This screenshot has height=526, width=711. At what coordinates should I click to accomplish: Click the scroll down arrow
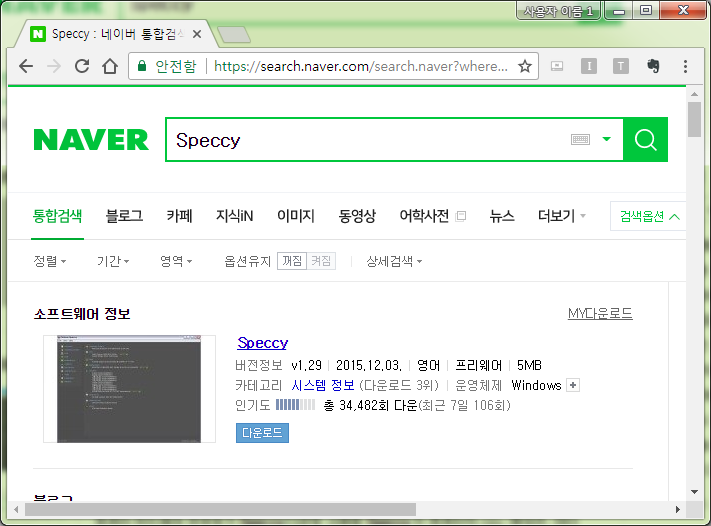694,492
